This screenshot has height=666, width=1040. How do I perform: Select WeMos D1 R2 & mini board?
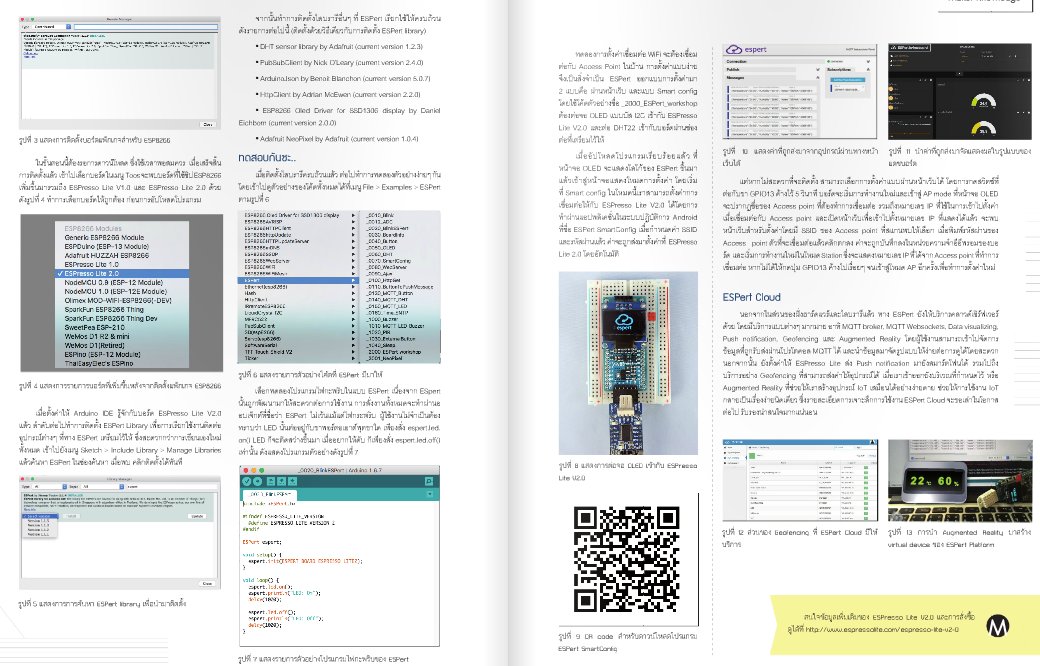(122, 336)
